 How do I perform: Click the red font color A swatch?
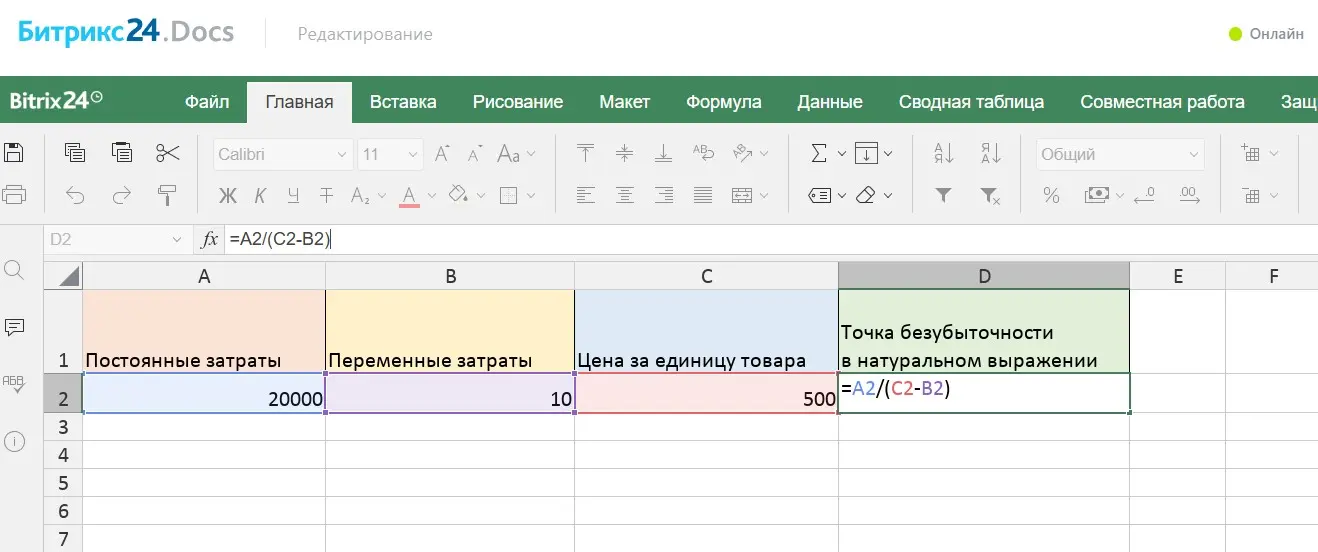[x=409, y=195]
